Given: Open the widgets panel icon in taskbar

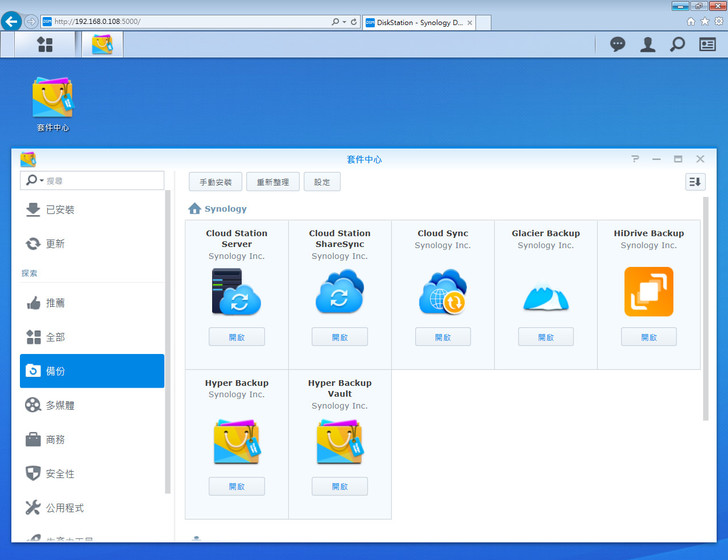Looking at the screenshot, I should click(x=707, y=44).
